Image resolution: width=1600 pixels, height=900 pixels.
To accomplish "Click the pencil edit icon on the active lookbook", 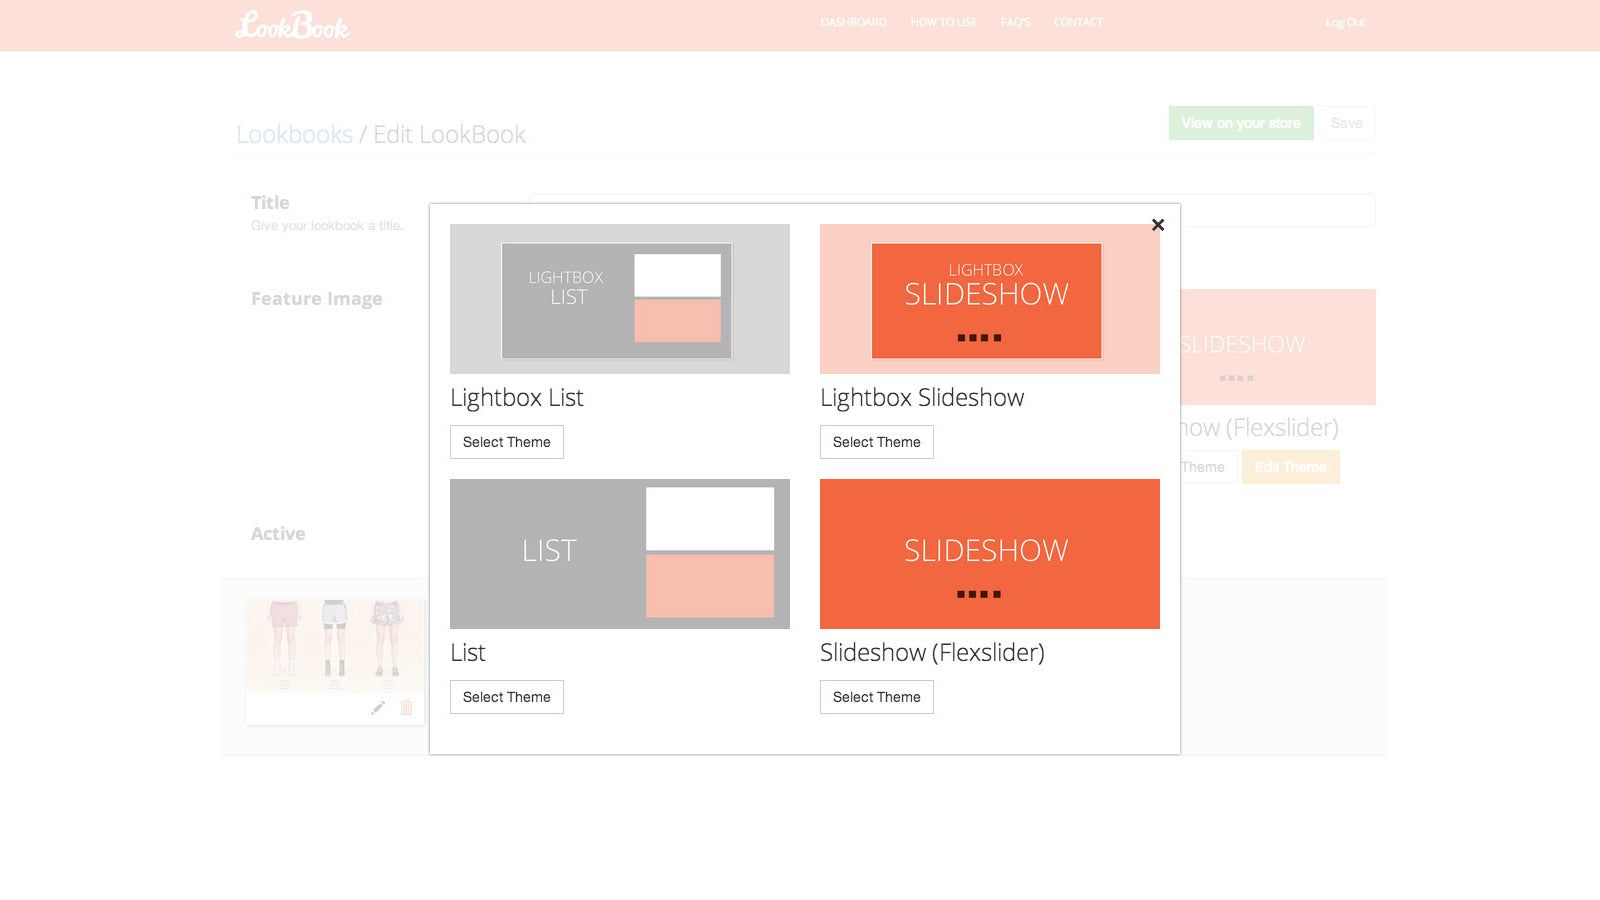I will (x=377, y=706).
